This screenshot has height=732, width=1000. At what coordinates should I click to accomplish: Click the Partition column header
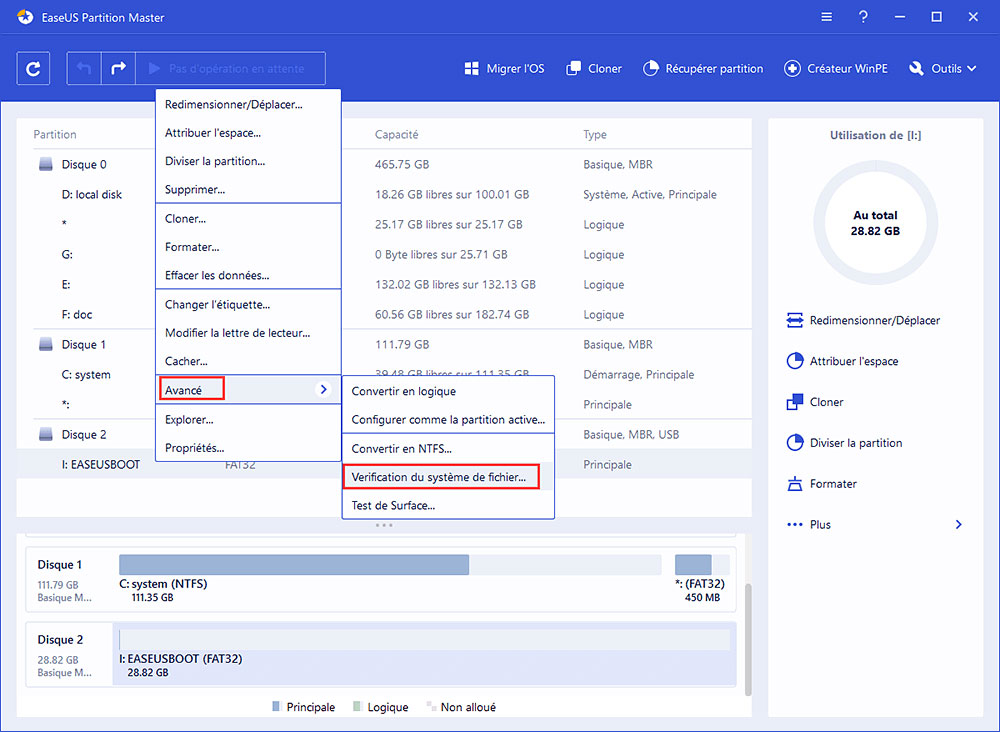(55, 135)
